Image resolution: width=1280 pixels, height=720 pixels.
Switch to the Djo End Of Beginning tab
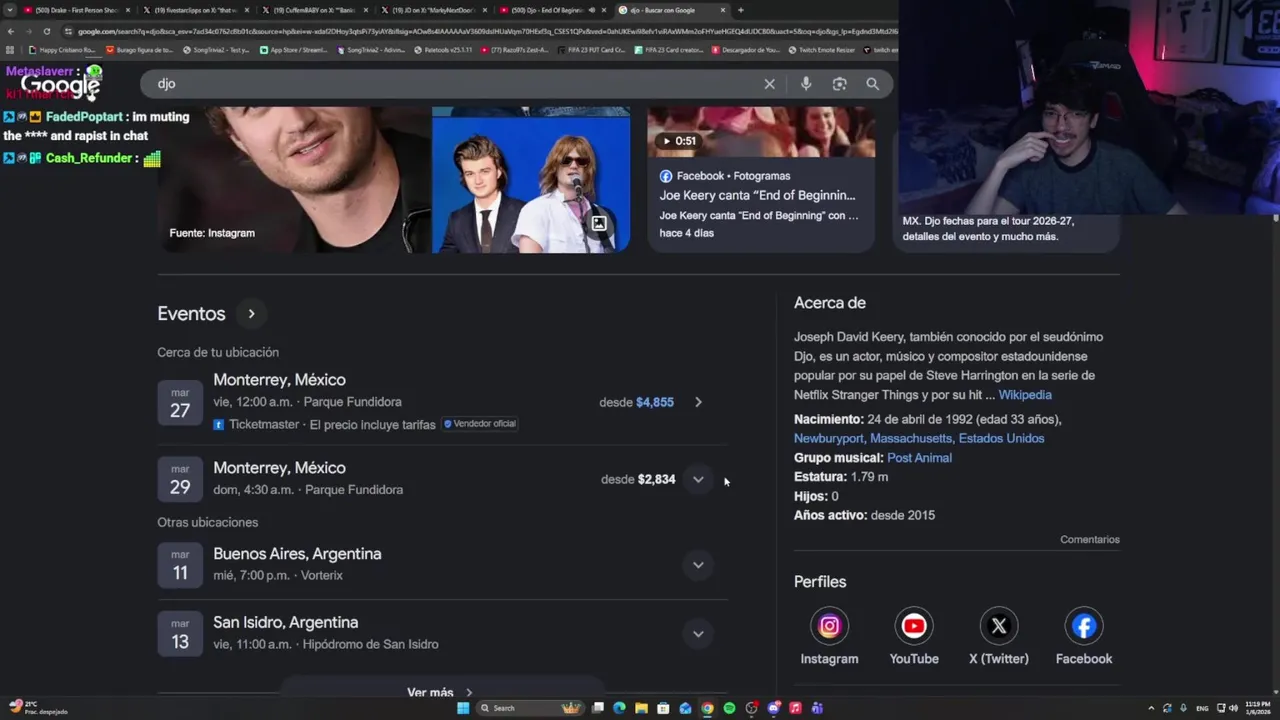click(x=551, y=10)
